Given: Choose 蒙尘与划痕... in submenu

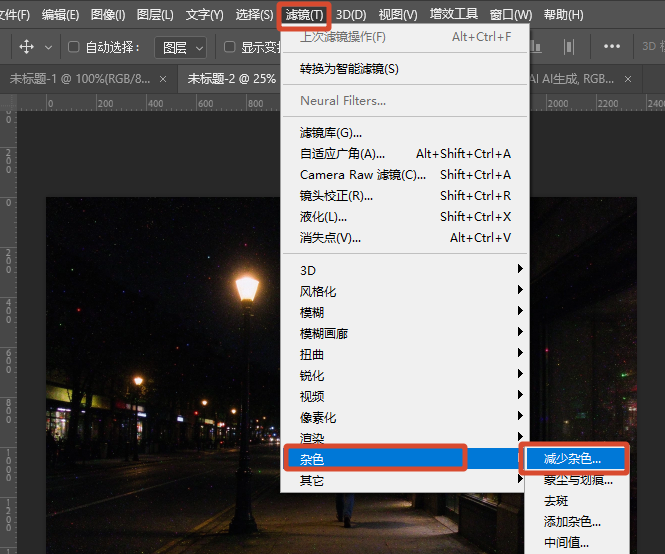Looking at the screenshot, I should 576,480.
